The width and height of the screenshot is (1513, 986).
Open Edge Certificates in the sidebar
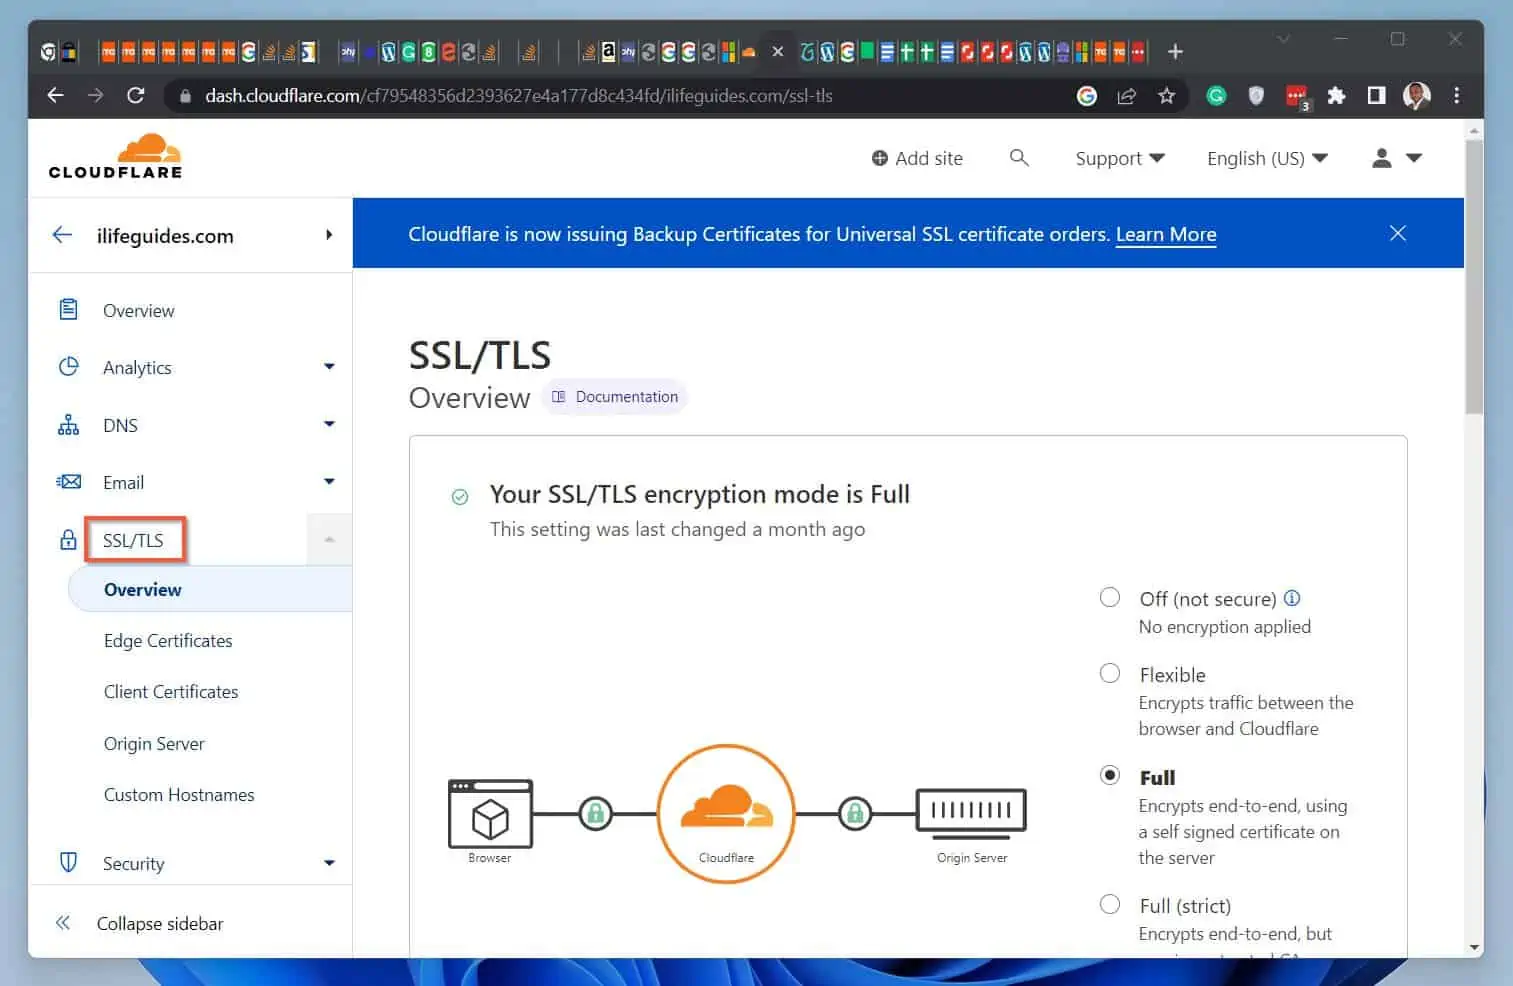pyautogui.click(x=168, y=641)
